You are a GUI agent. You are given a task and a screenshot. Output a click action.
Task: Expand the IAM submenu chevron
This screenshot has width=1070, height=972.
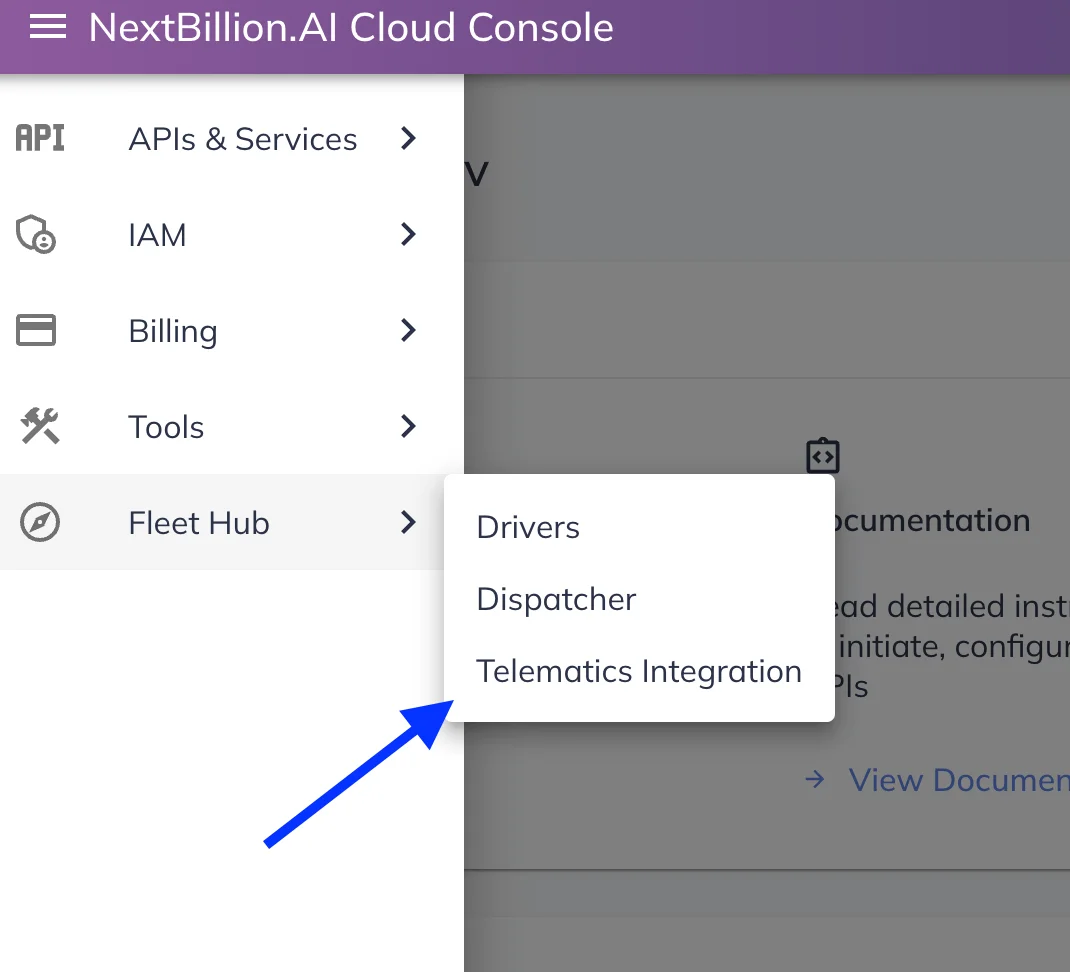(x=408, y=234)
